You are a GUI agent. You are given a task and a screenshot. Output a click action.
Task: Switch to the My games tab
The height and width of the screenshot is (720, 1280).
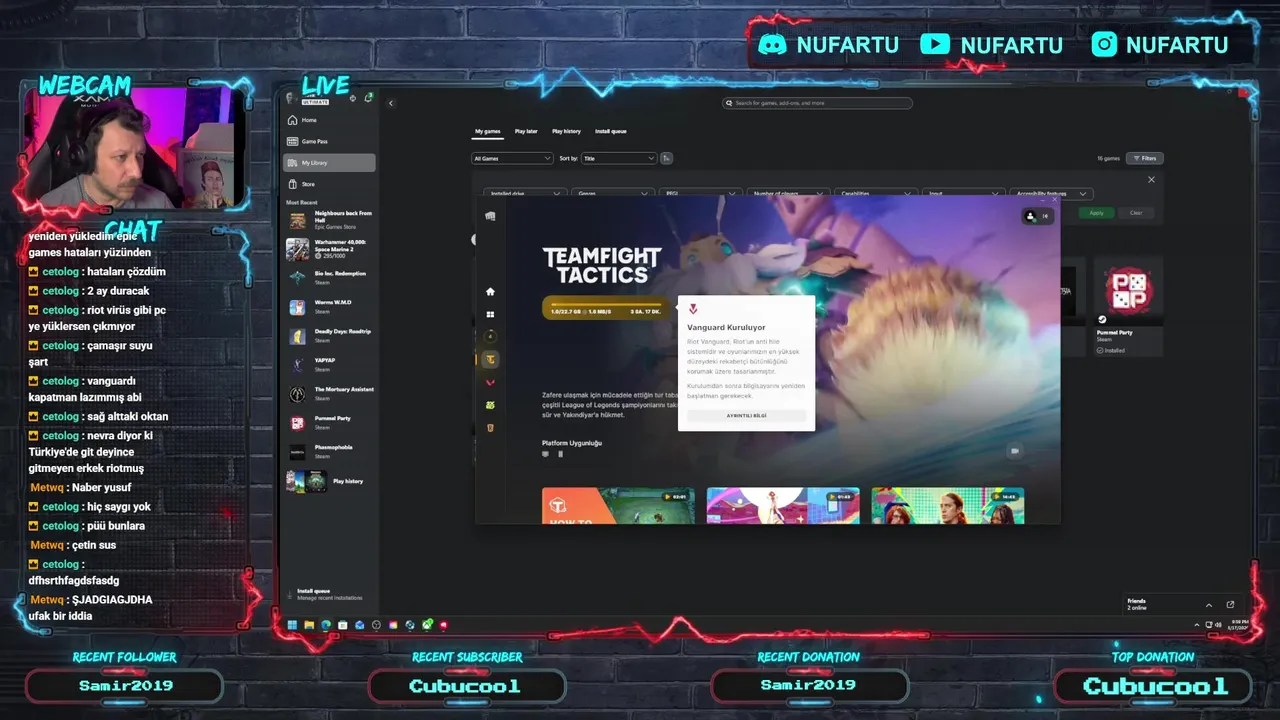click(488, 131)
